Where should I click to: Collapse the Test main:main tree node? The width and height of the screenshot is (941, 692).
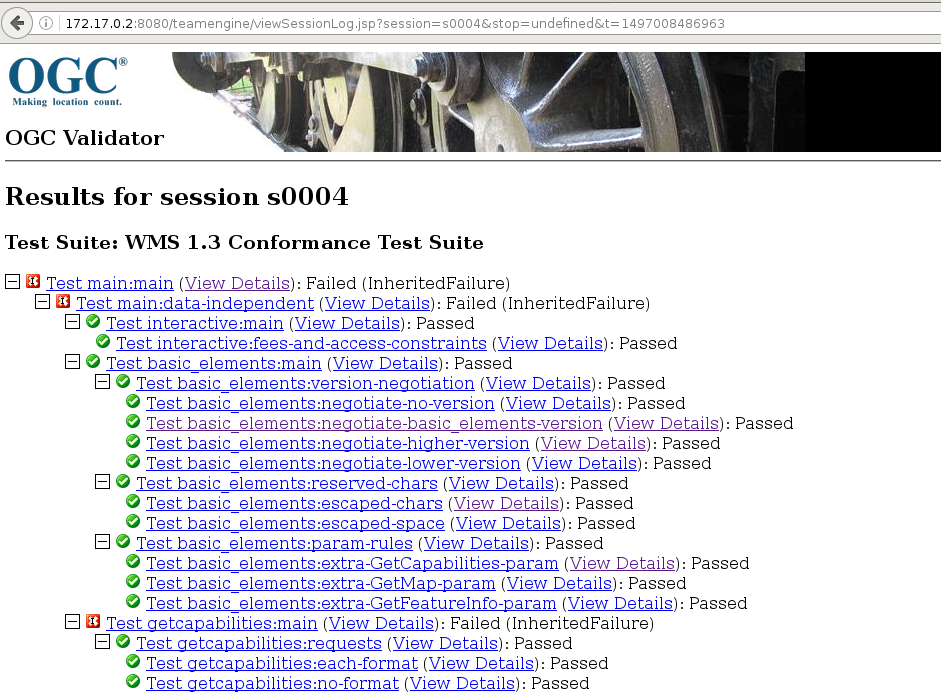[13, 281]
